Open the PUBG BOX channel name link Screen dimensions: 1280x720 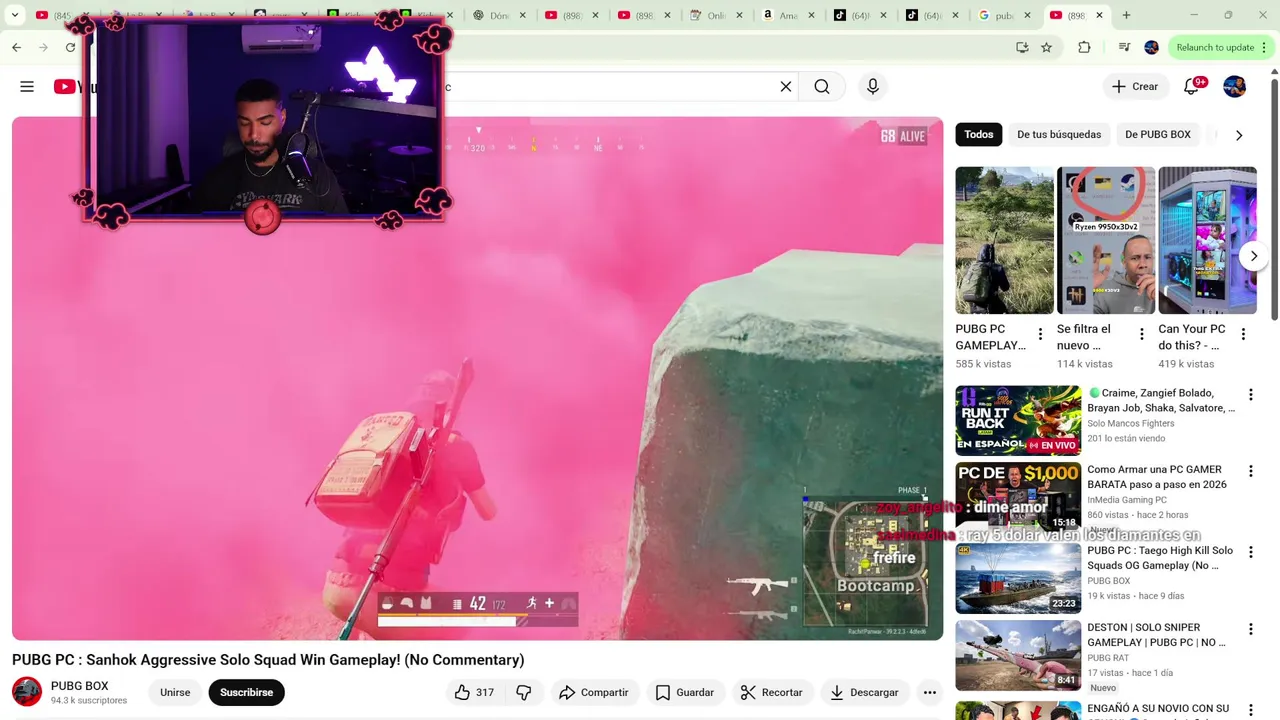point(80,686)
